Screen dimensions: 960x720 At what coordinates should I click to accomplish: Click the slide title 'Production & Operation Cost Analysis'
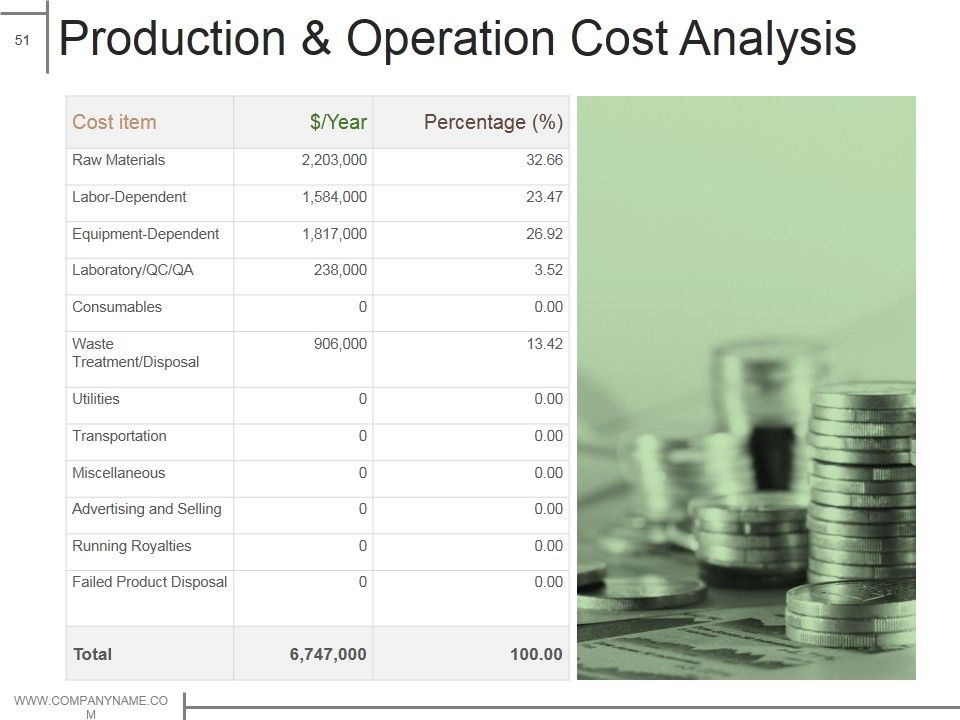[457, 39]
